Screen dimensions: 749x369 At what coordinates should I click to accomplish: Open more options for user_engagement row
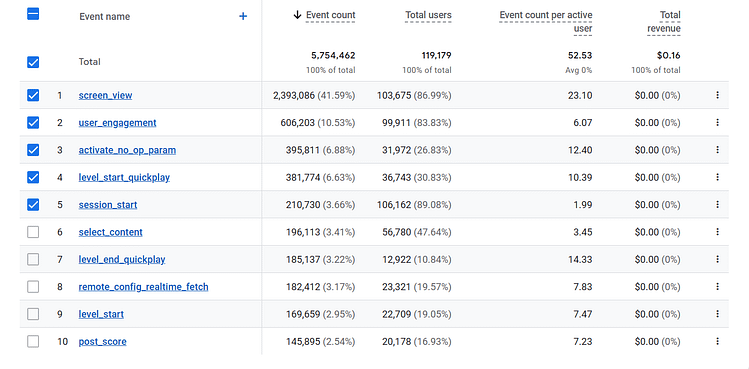click(x=717, y=123)
